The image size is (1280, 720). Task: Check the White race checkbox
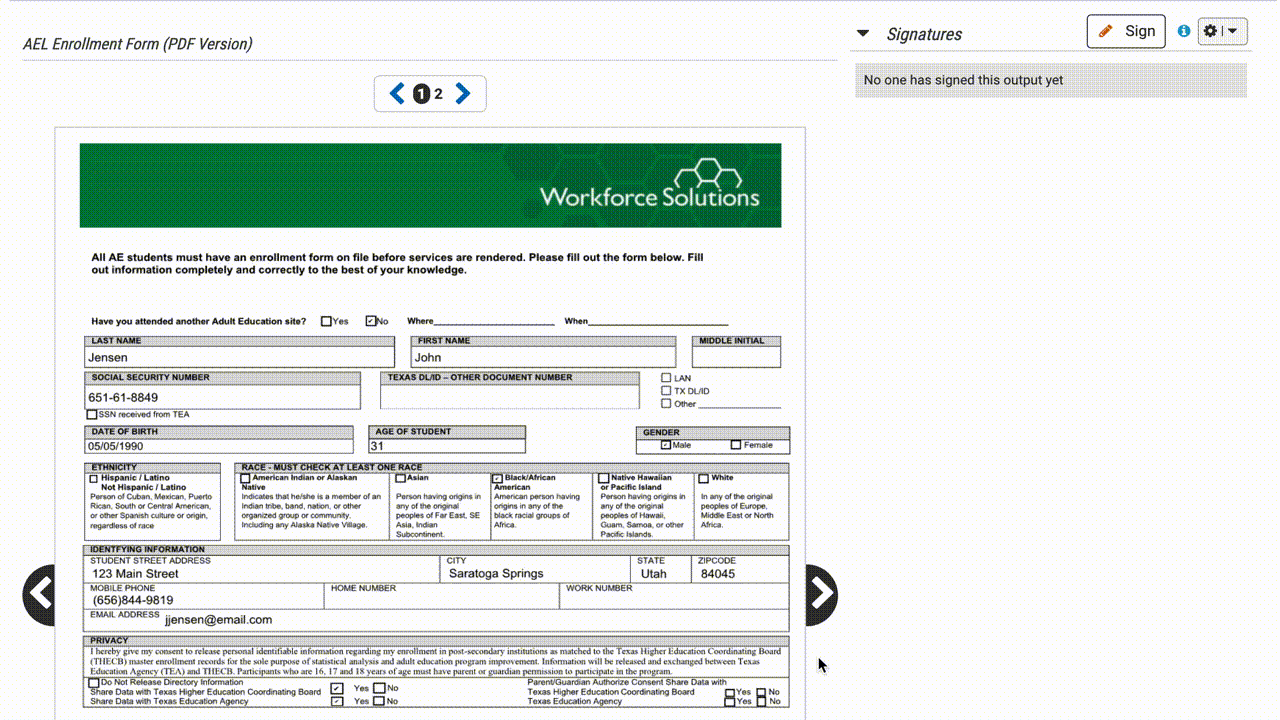(702, 477)
